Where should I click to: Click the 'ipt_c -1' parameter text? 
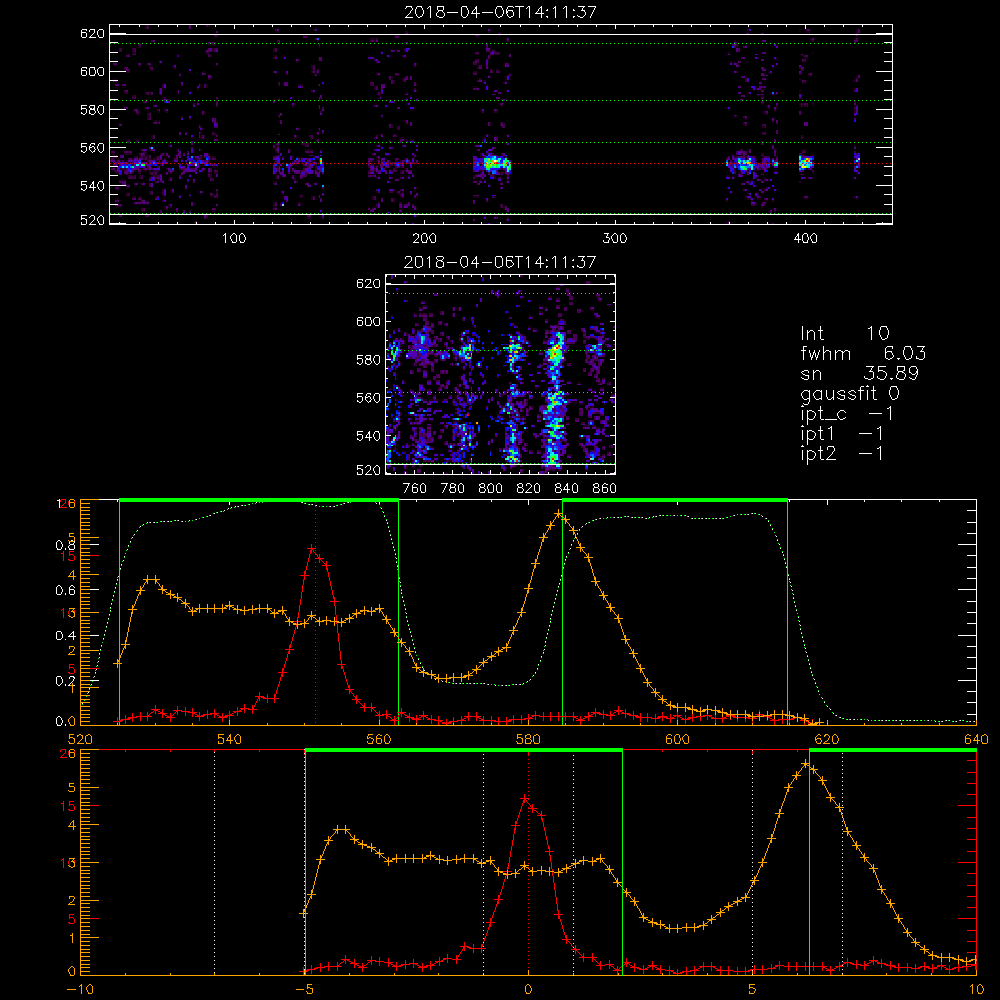(847, 414)
